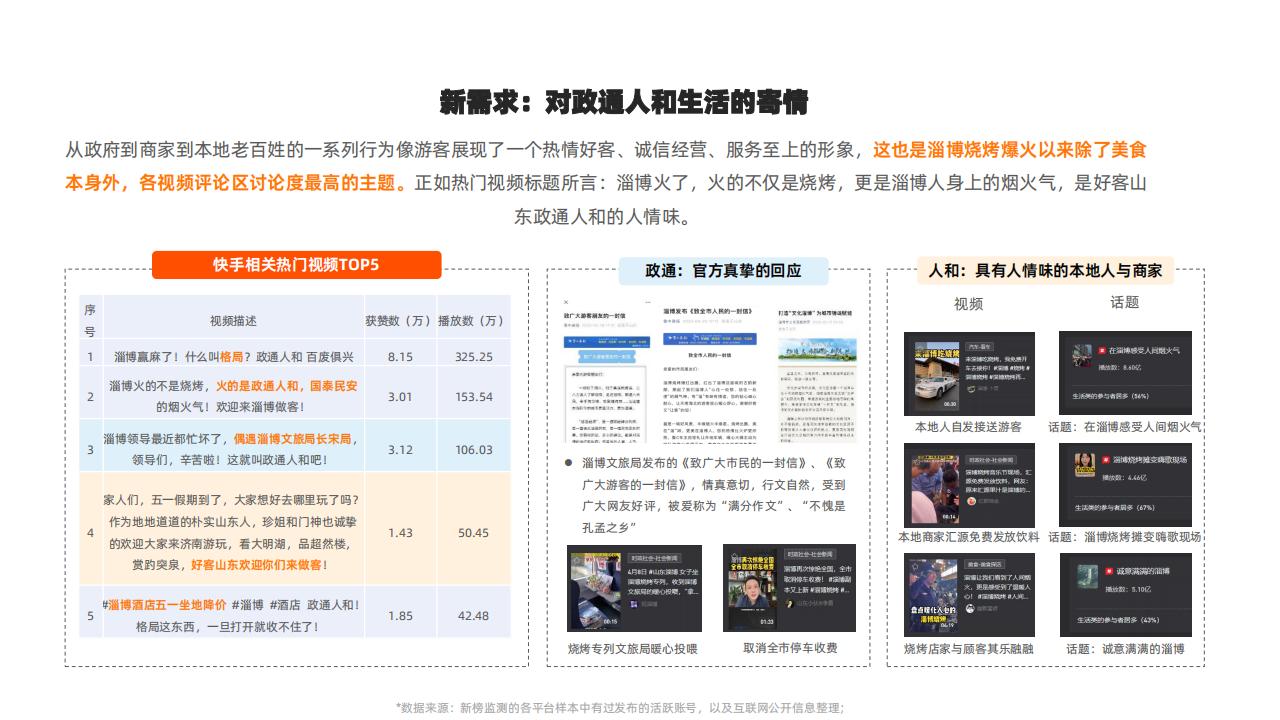This screenshot has height=720, width=1280.
Task: Select the plays value 42.48
Action: pos(474,616)
